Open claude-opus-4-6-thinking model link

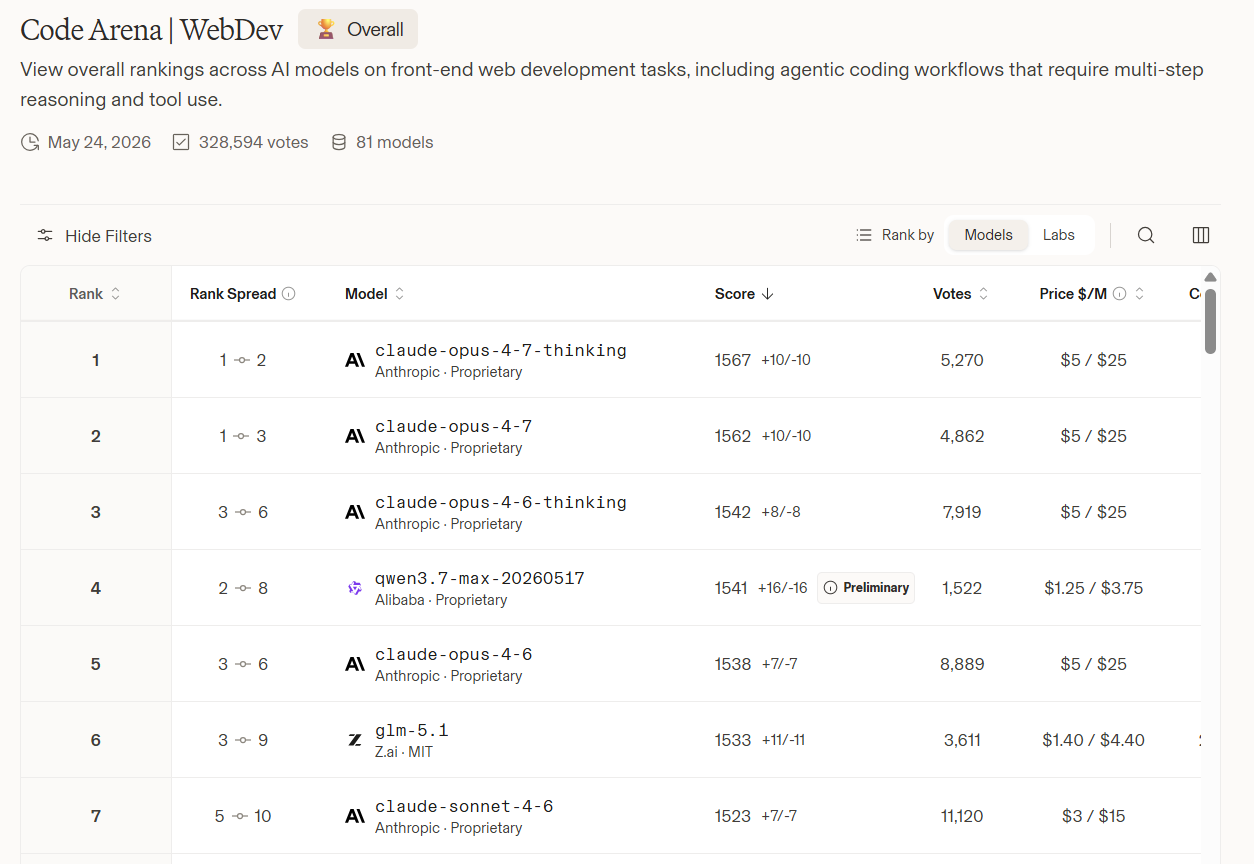501,503
